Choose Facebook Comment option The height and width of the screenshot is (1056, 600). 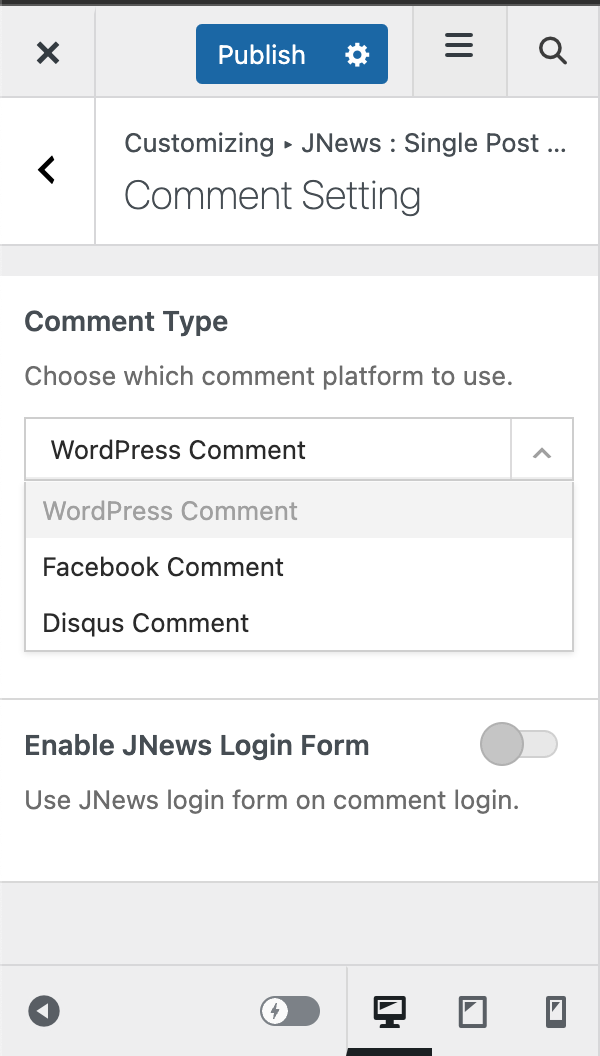coord(163,567)
